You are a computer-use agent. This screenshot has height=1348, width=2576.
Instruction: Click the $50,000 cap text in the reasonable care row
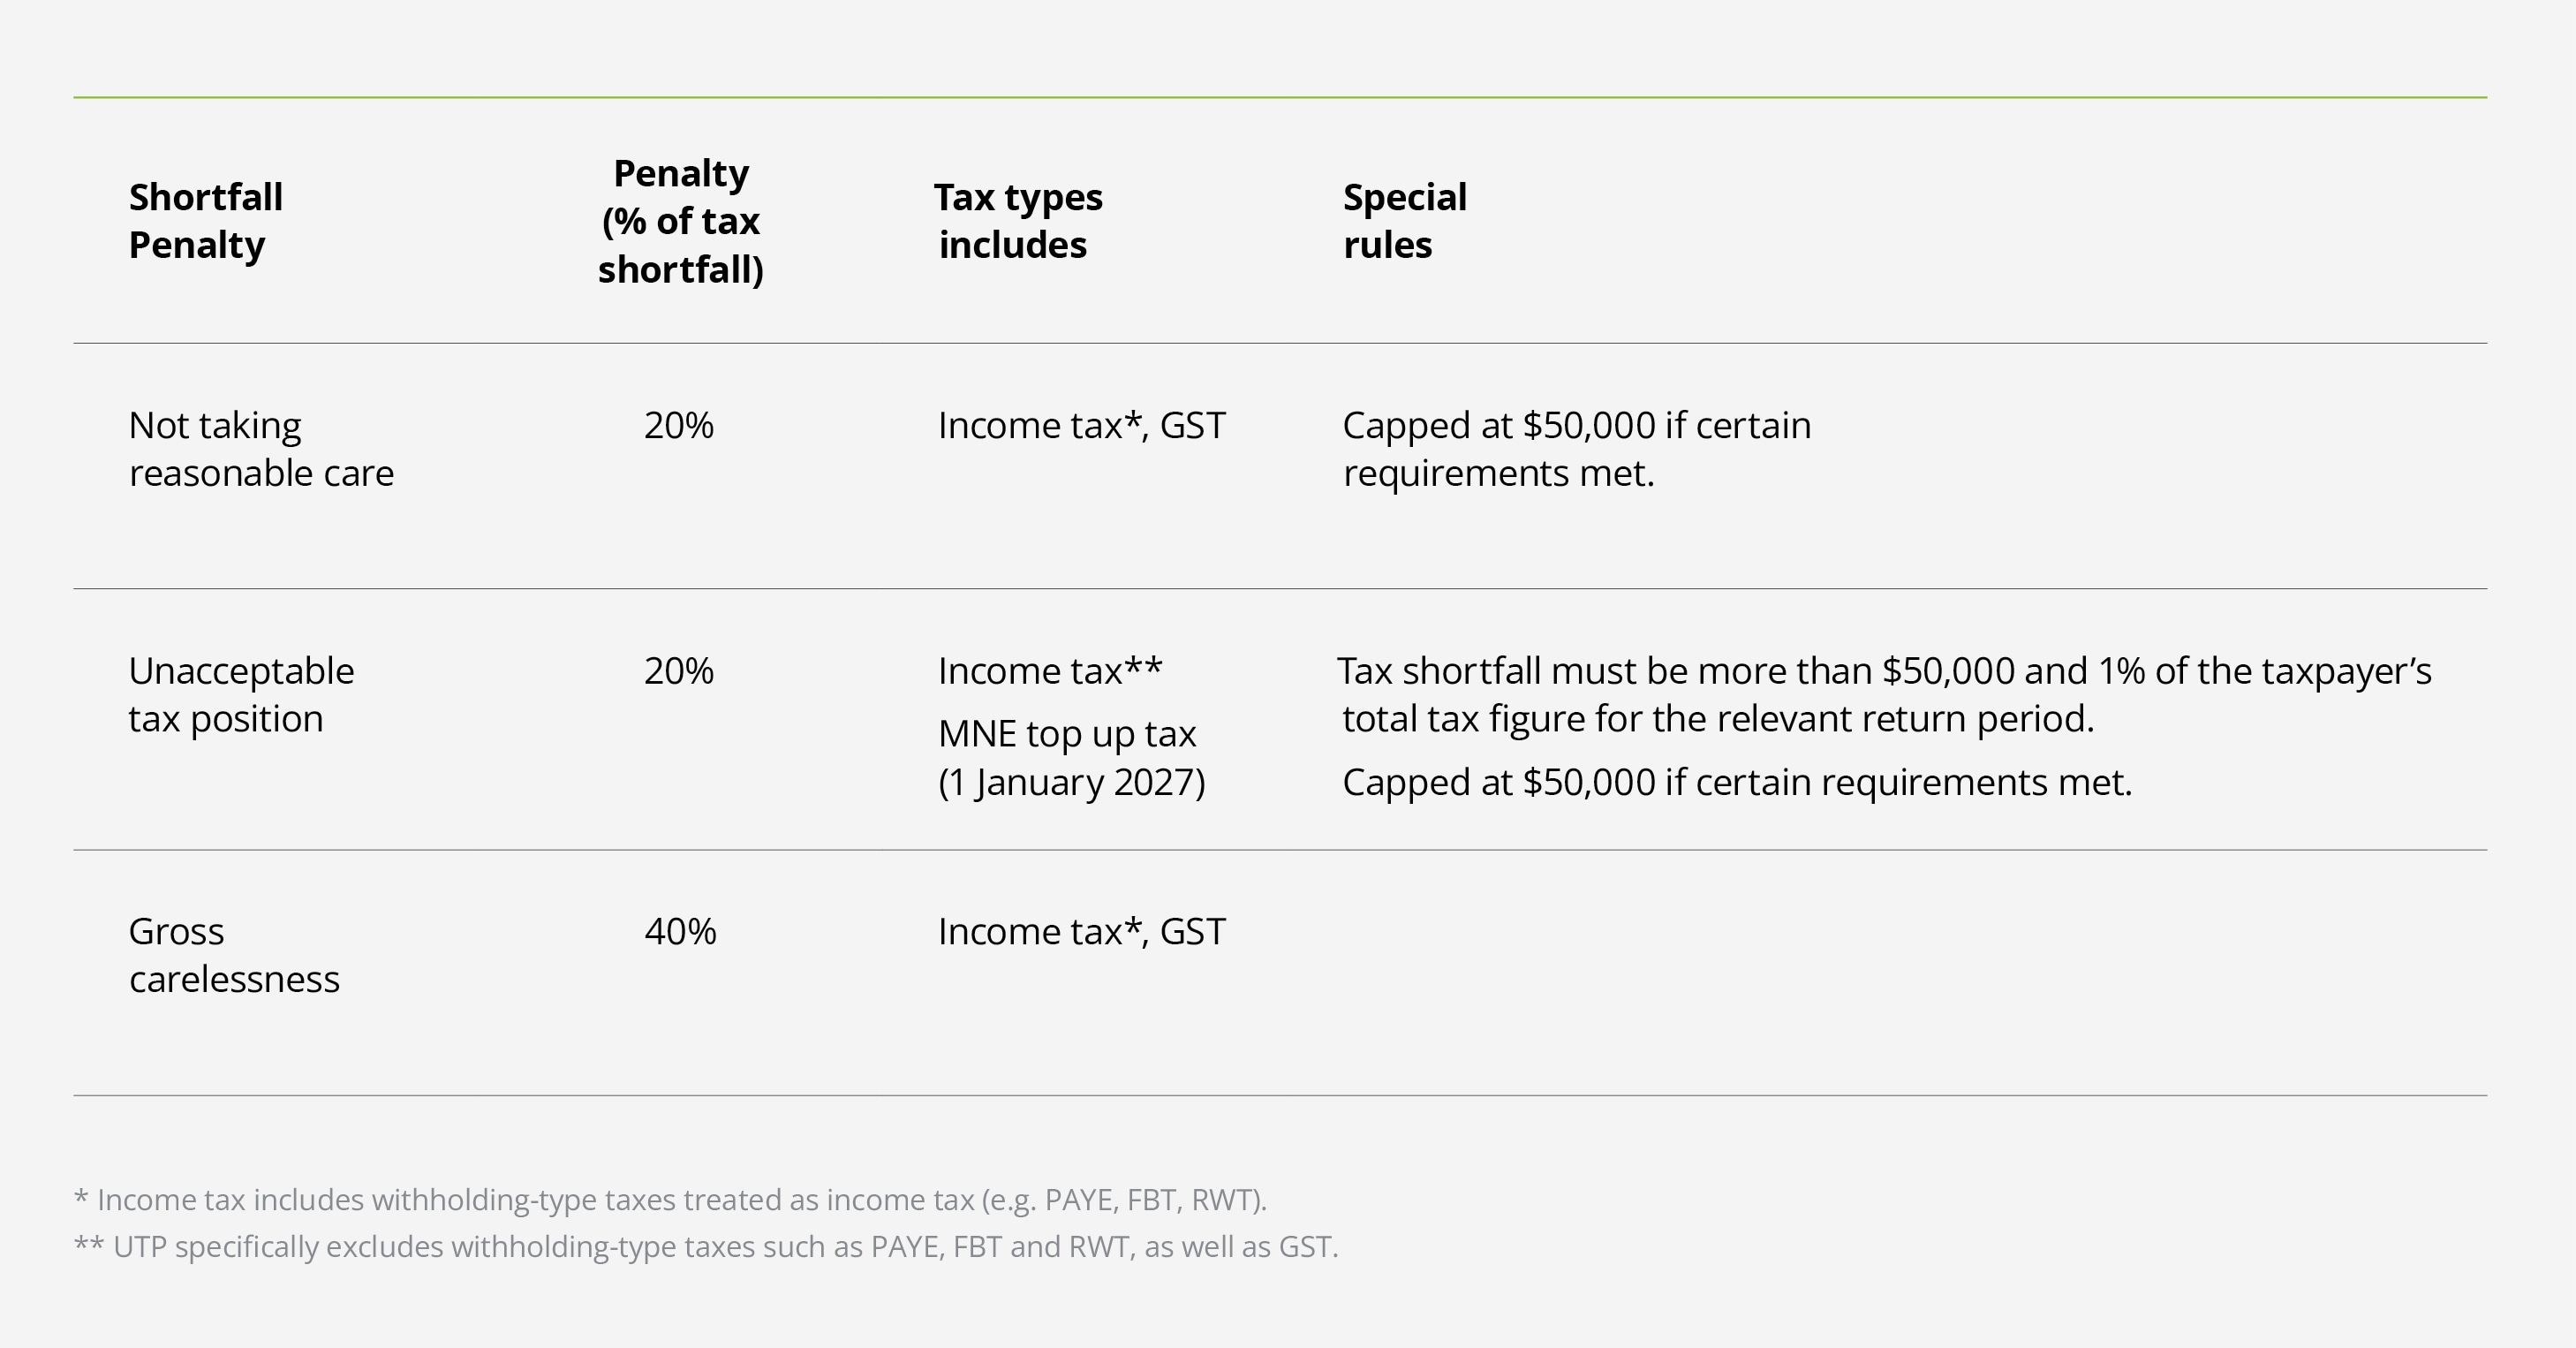(x=1576, y=449)
